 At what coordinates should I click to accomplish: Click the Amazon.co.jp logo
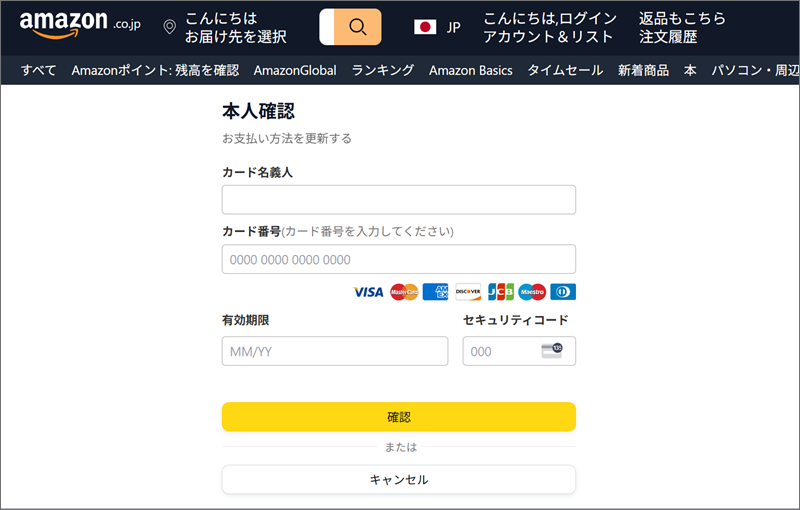(80, 24)
